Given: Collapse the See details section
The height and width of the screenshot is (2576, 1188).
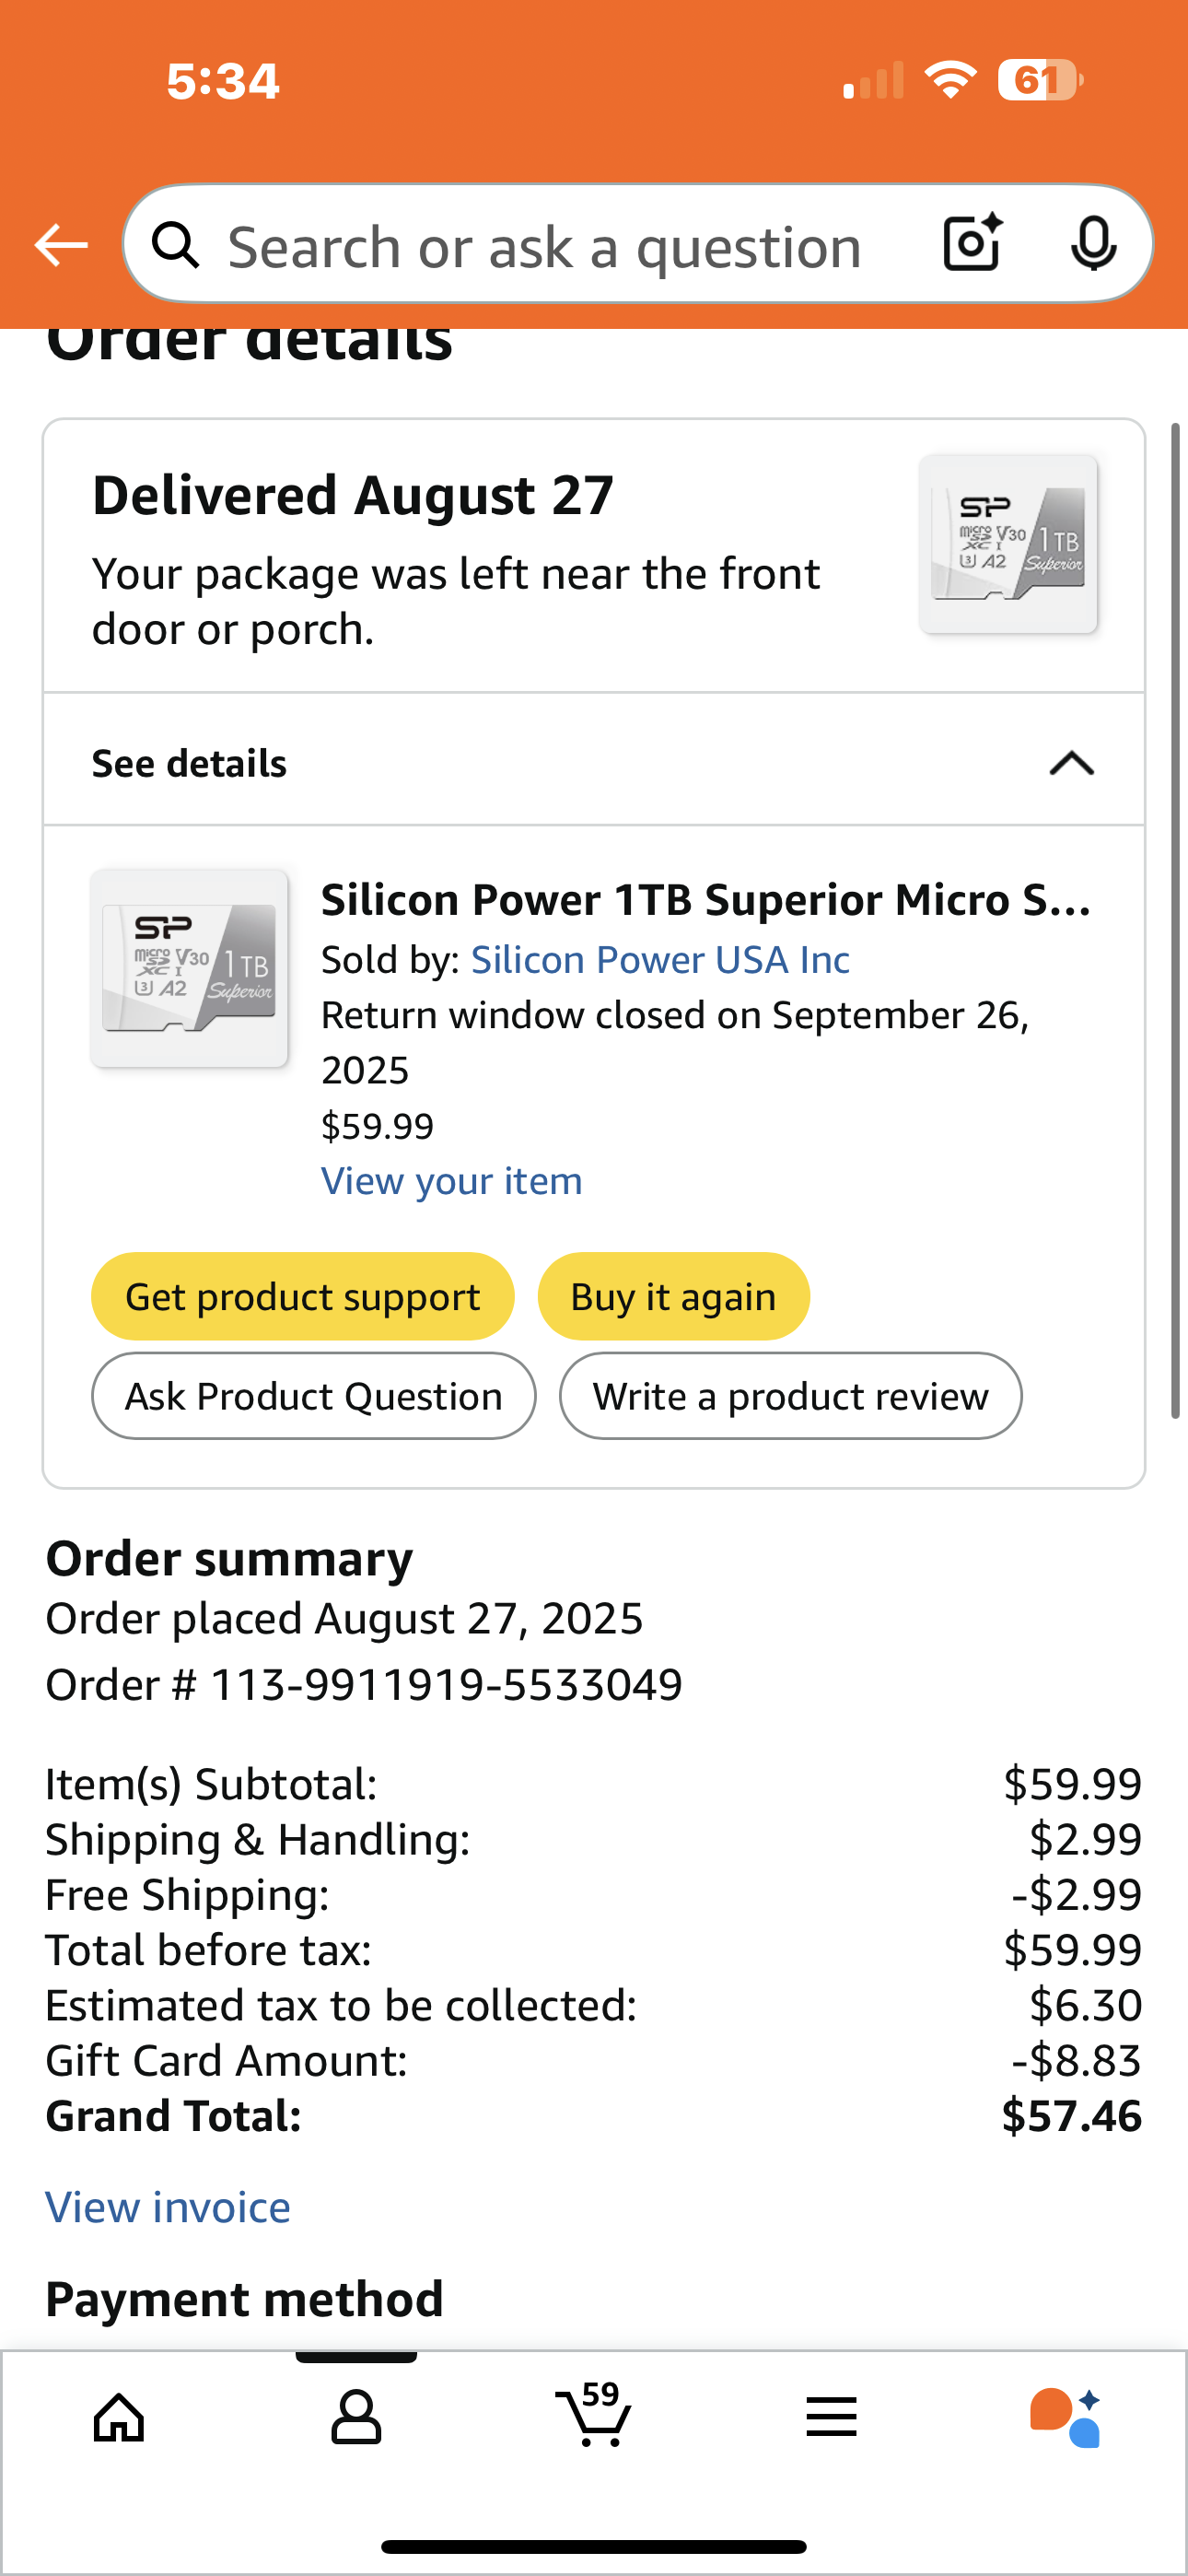Looking at the screenshot, I should coord(1071,764).
